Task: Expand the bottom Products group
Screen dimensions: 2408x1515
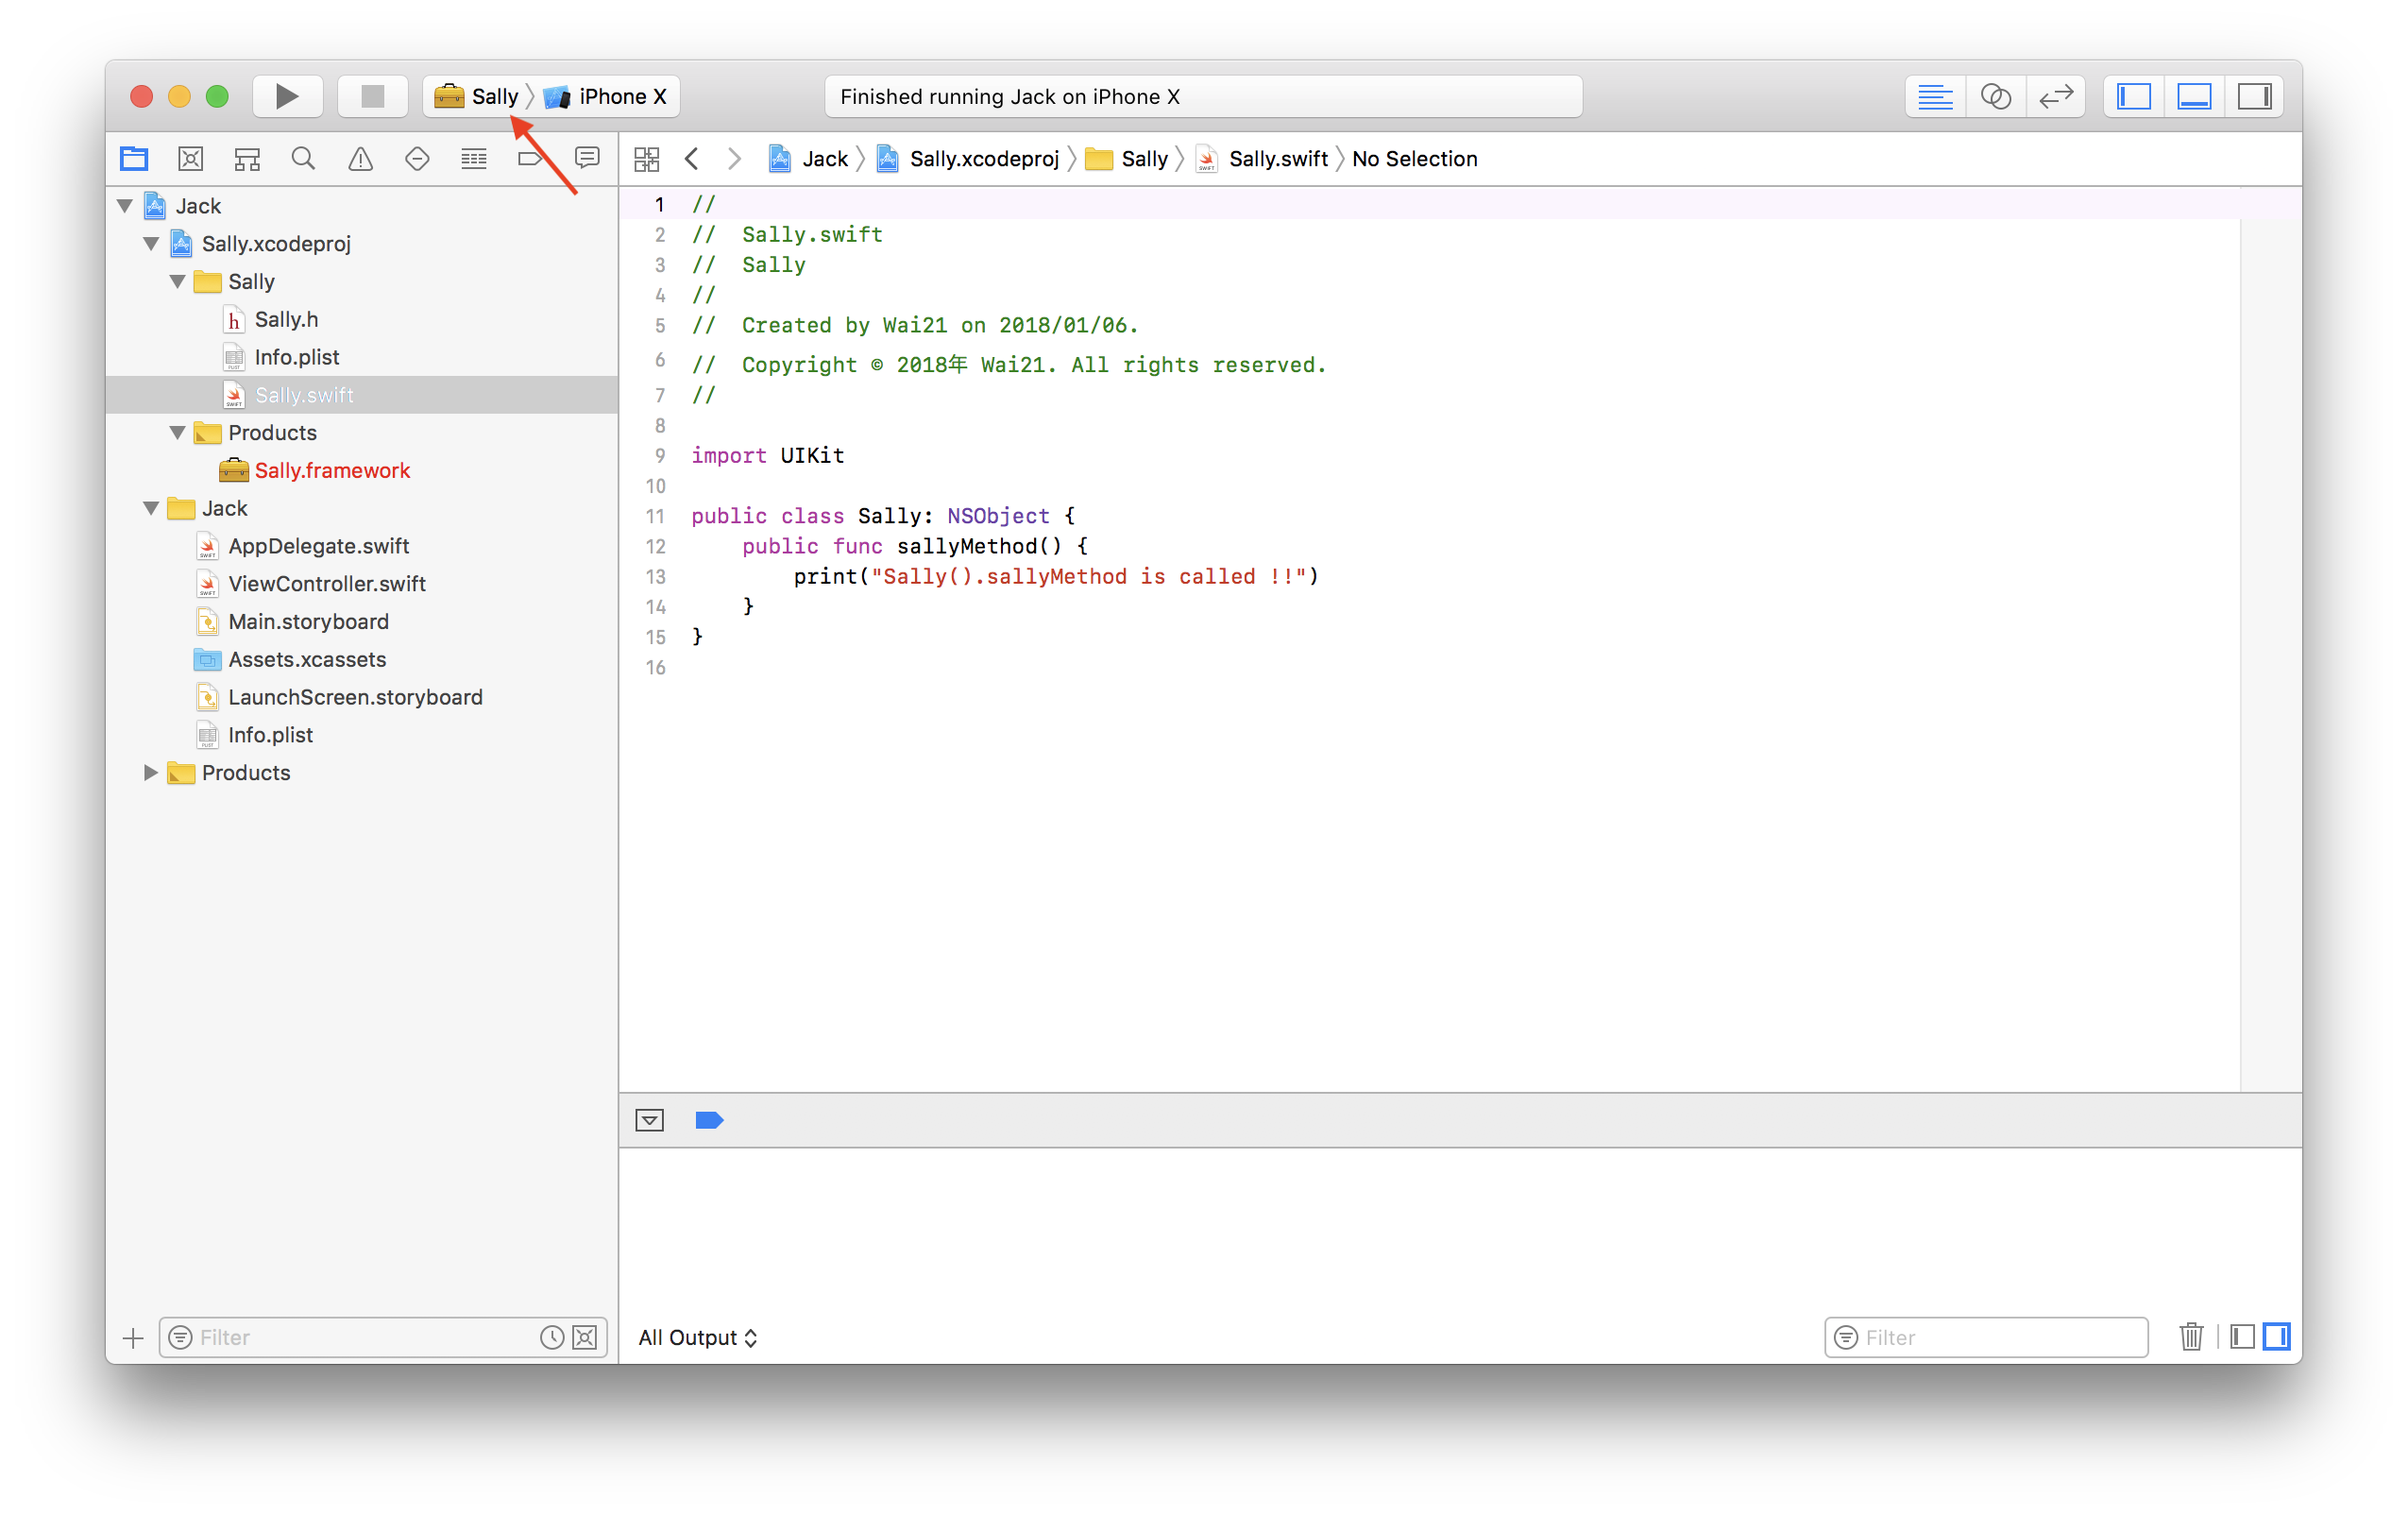Action: [x=150, y=772]
